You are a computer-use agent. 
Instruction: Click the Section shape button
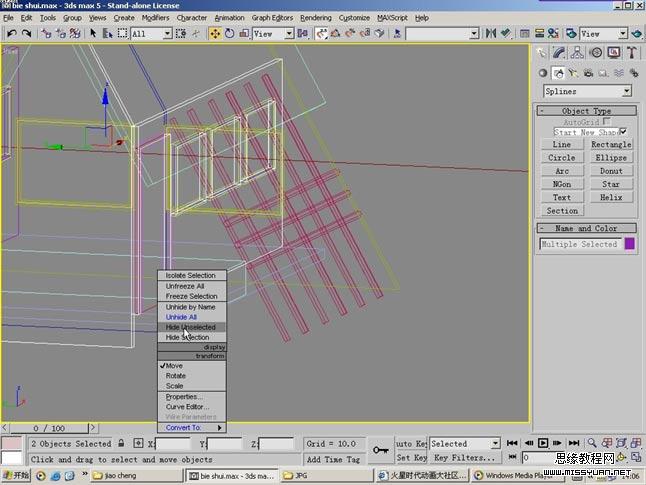(x=562, y=211)
